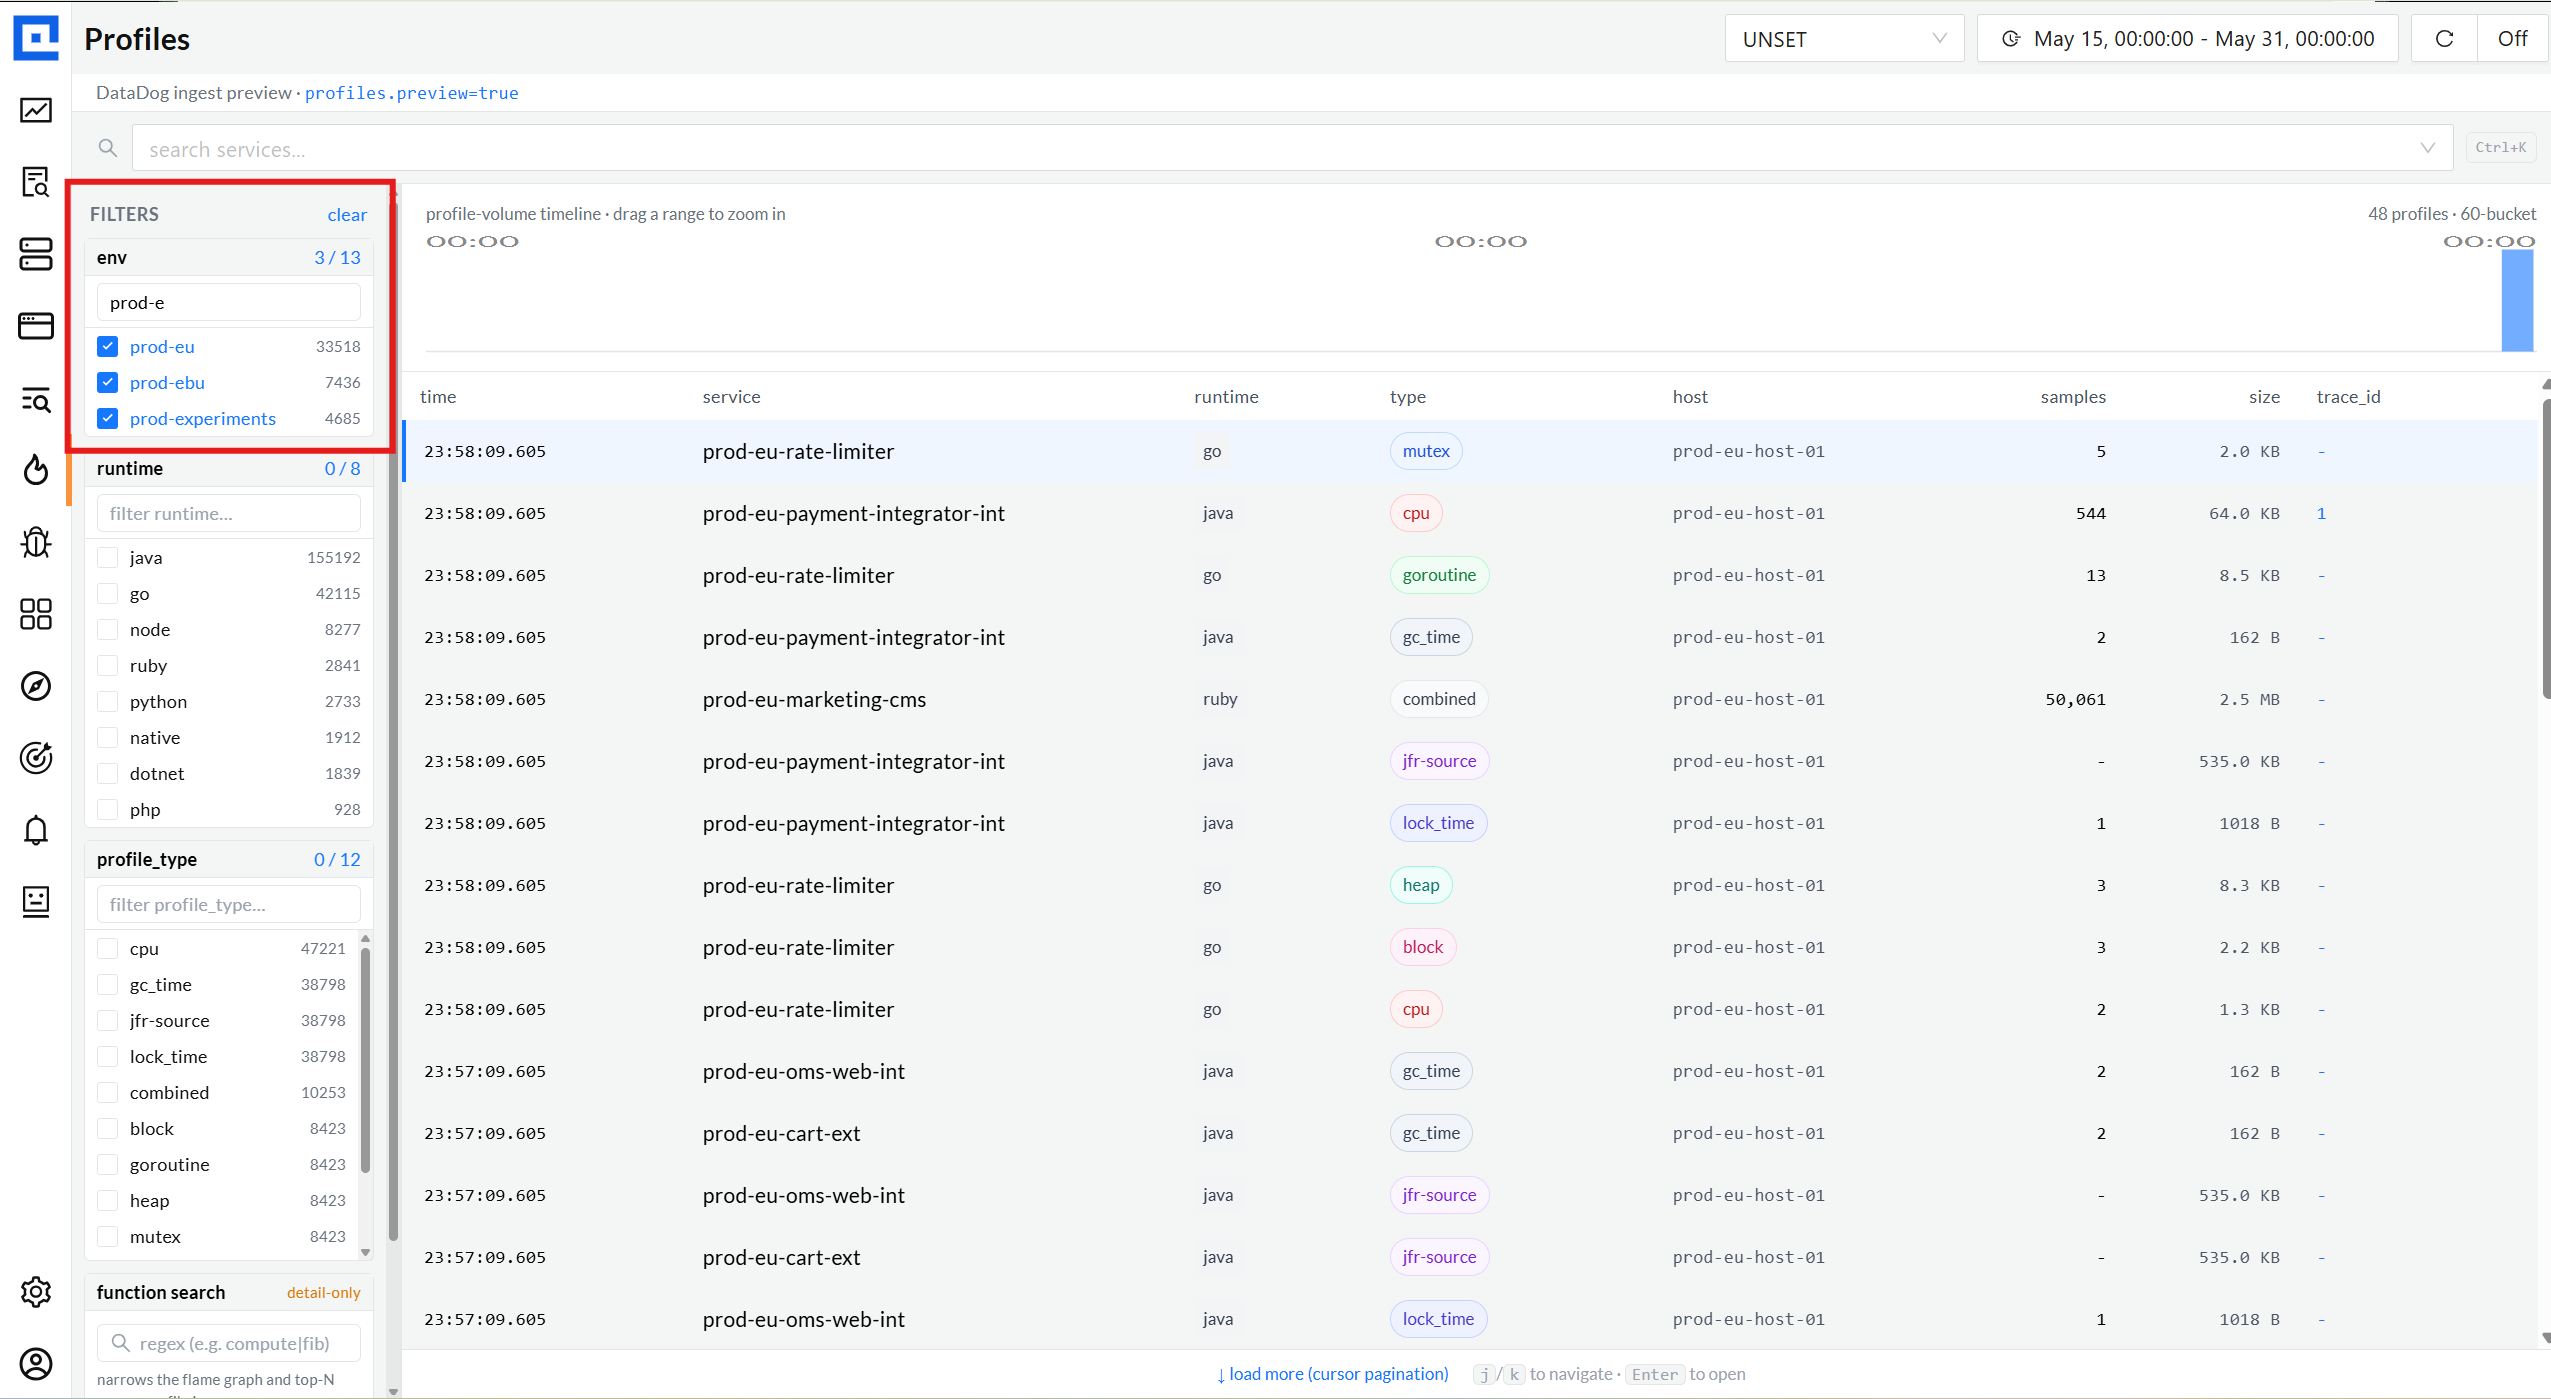
Task: Click the mutex type tag
Action: coord(1426,451)
